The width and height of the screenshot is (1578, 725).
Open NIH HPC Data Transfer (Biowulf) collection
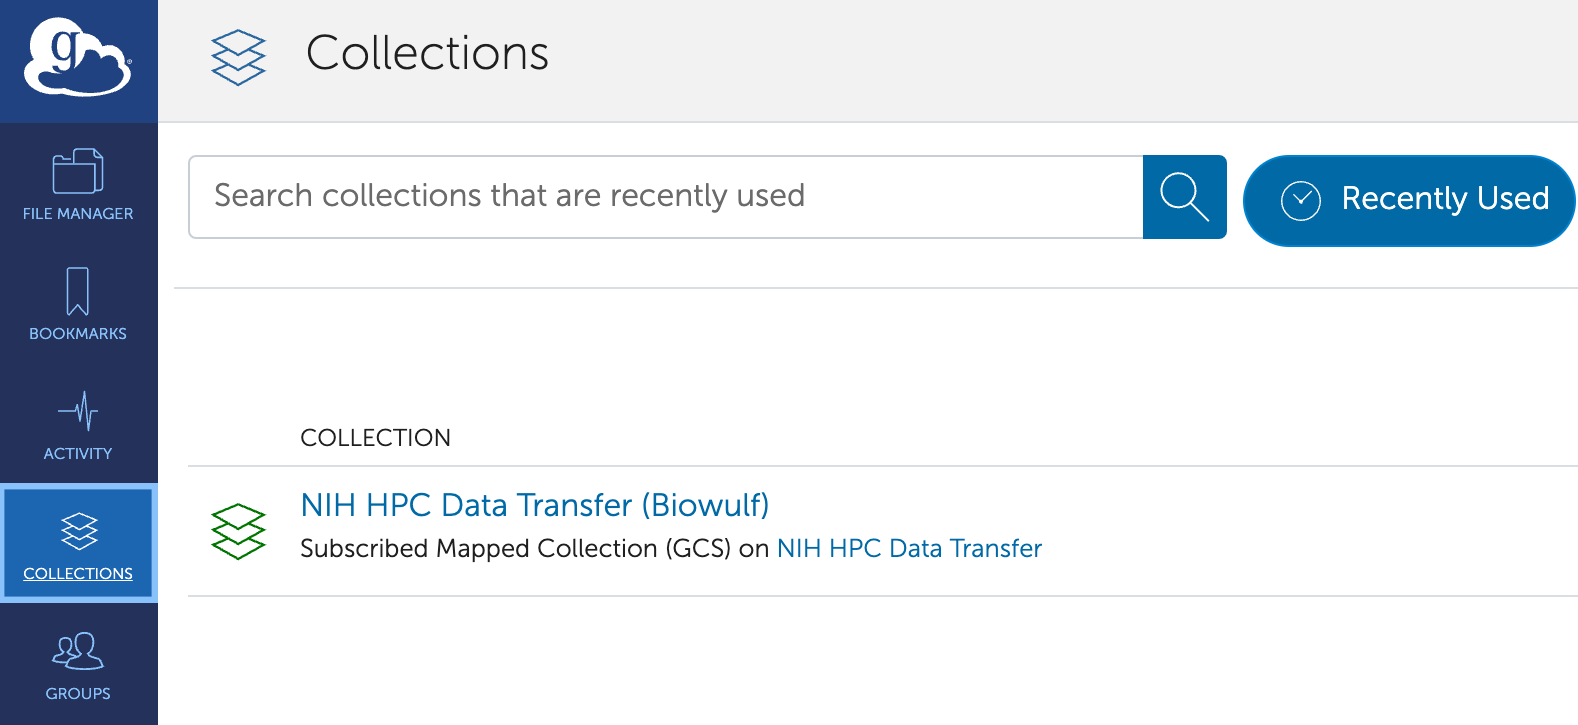[535, 505]
